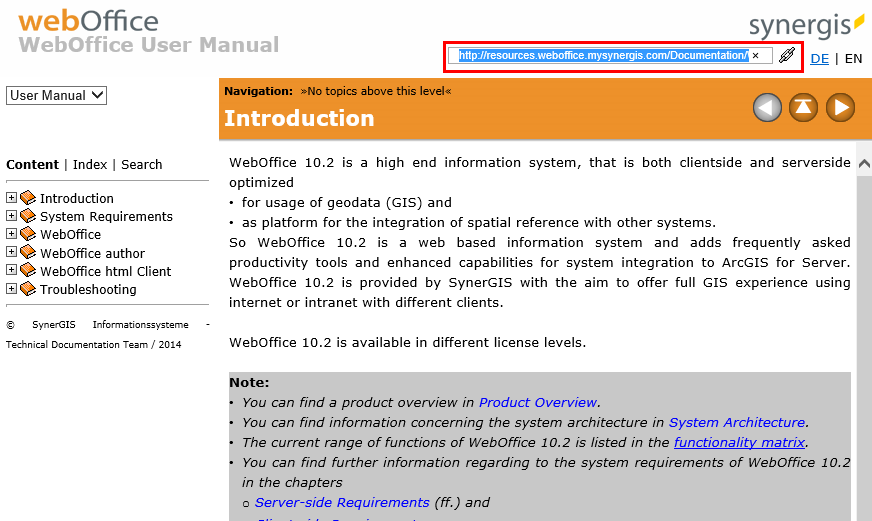Open the functionality matrix link

739,443
